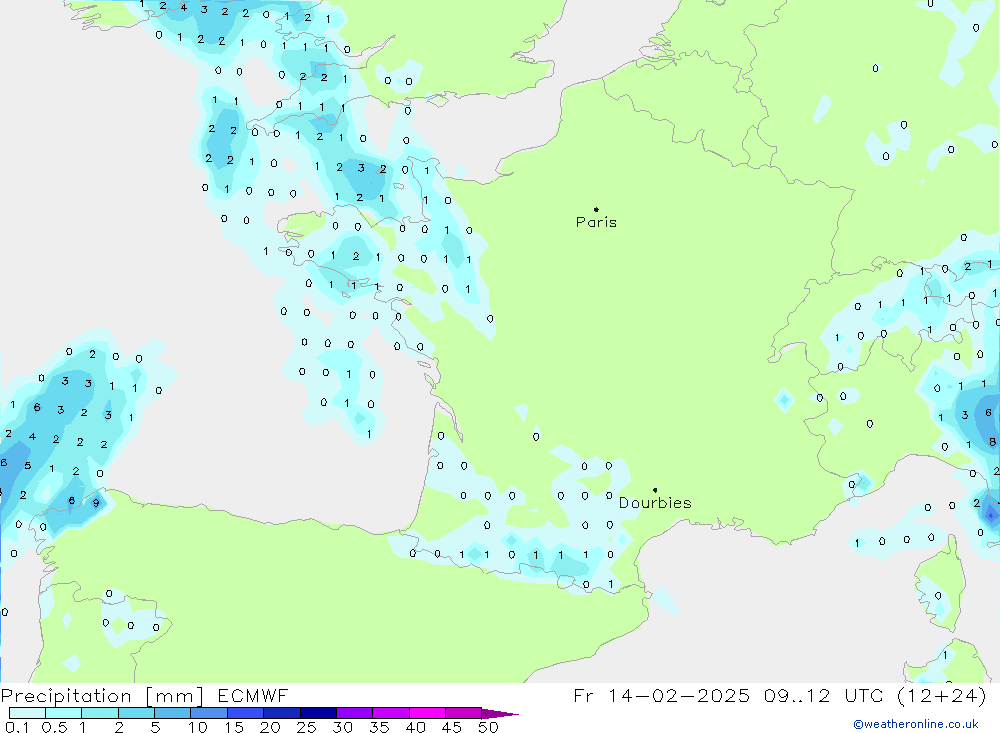Pick the 0.1–0.5 mm legend swatch
The image size is (1000, 733).
pyautogui.click(x=27, y=713)
